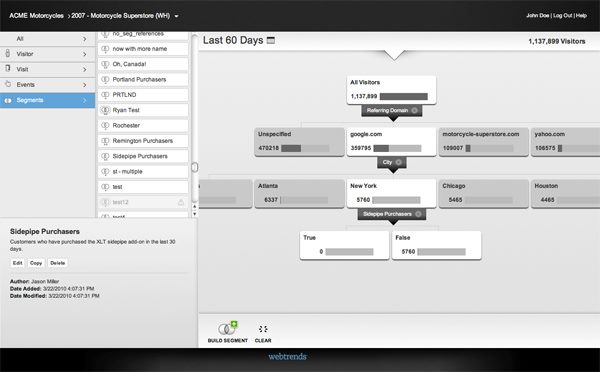
Task: Select the Visitor menu item
Action: tap(47, 54)
